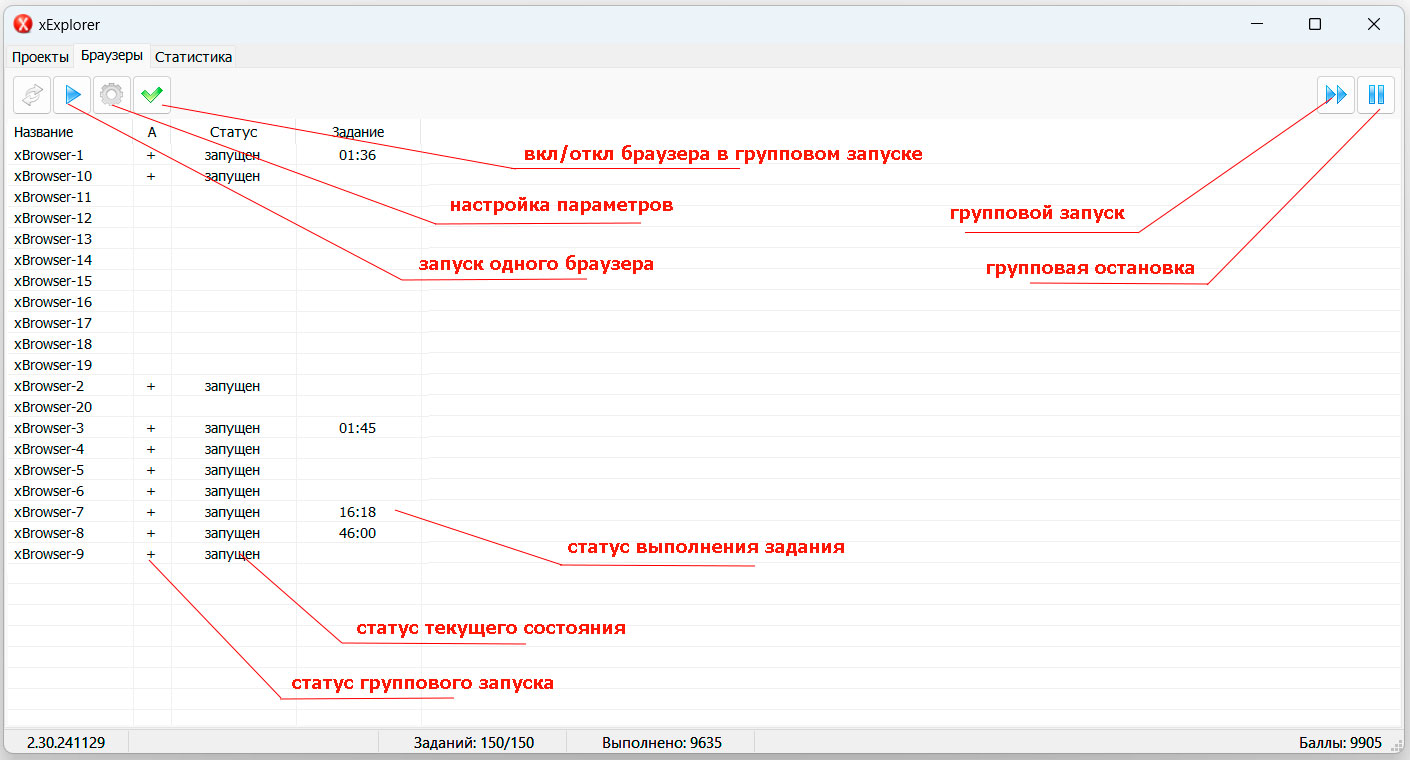Open browser parameters via gear icon
This screenshot has height=760, width=1410.
(112, 95)
